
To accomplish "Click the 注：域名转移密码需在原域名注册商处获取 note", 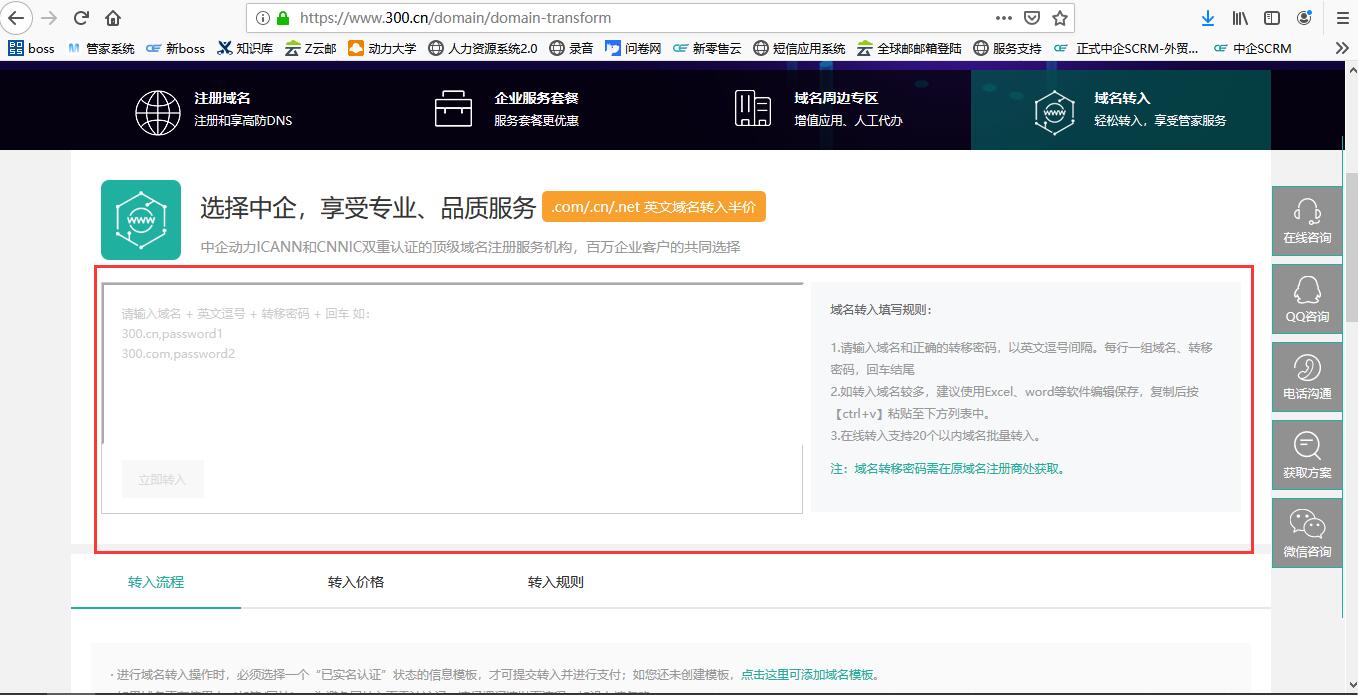I will point(948,468).
